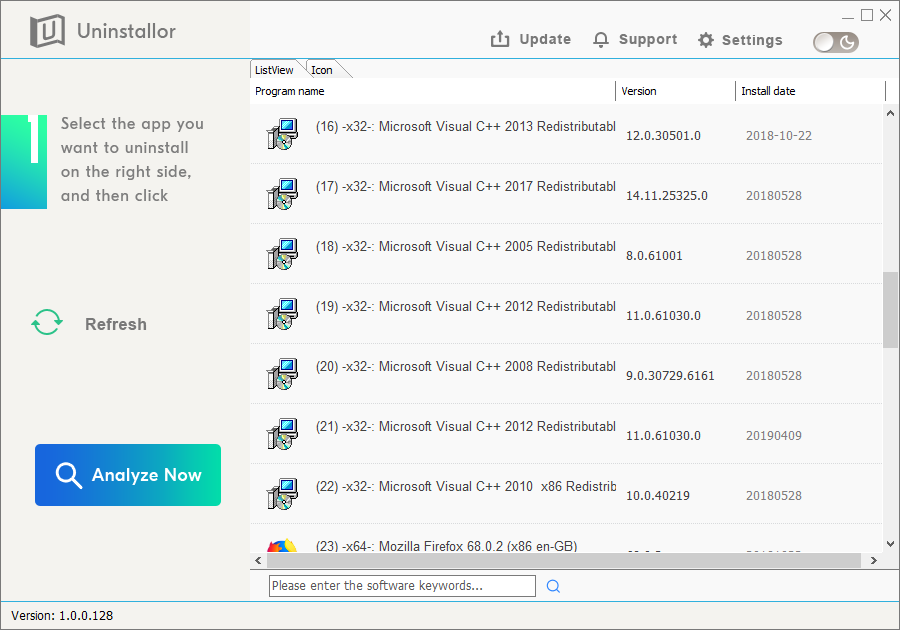Click the horizontal scrollbar left arrow
The image size is (900, 630).
[x=258, y=561]
